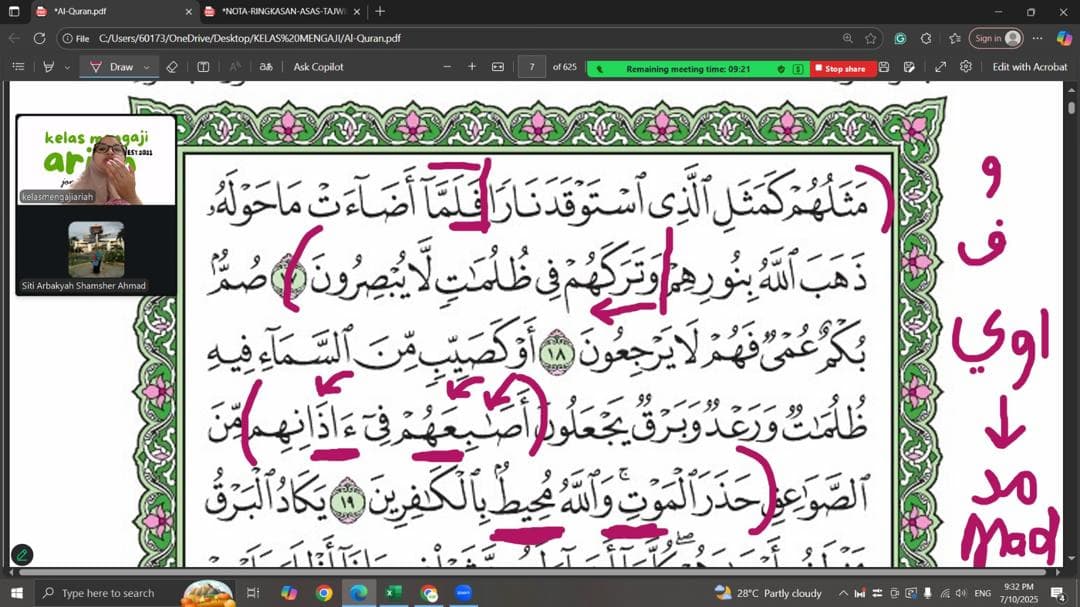Open the address bar Zoom magnifier icon
Viewport: 1080px width, 607px height.
click(848, 39)
